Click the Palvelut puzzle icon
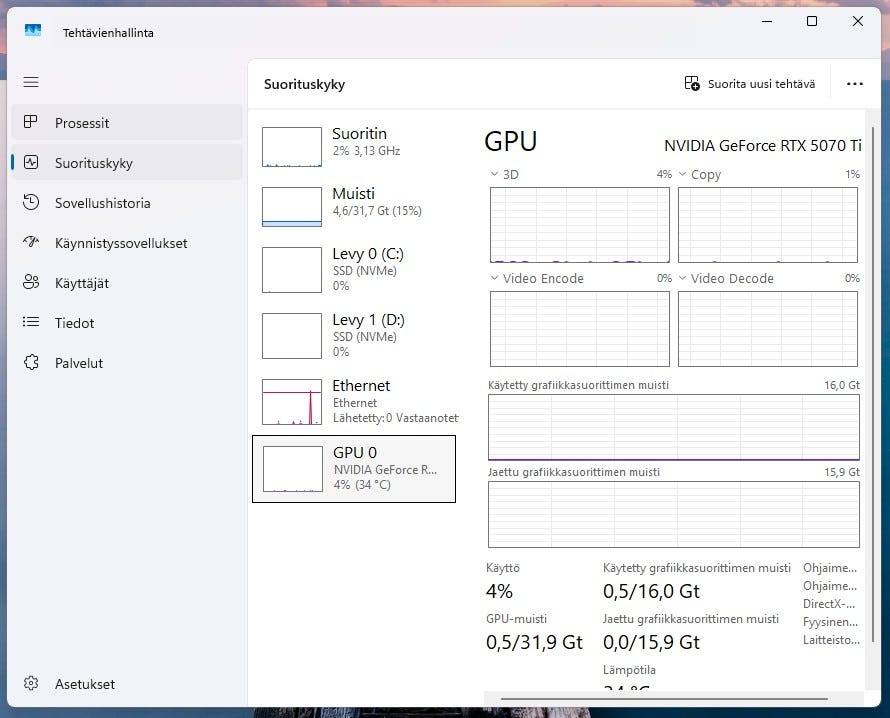This screenshot has height=718, width=890. (31, 362)
